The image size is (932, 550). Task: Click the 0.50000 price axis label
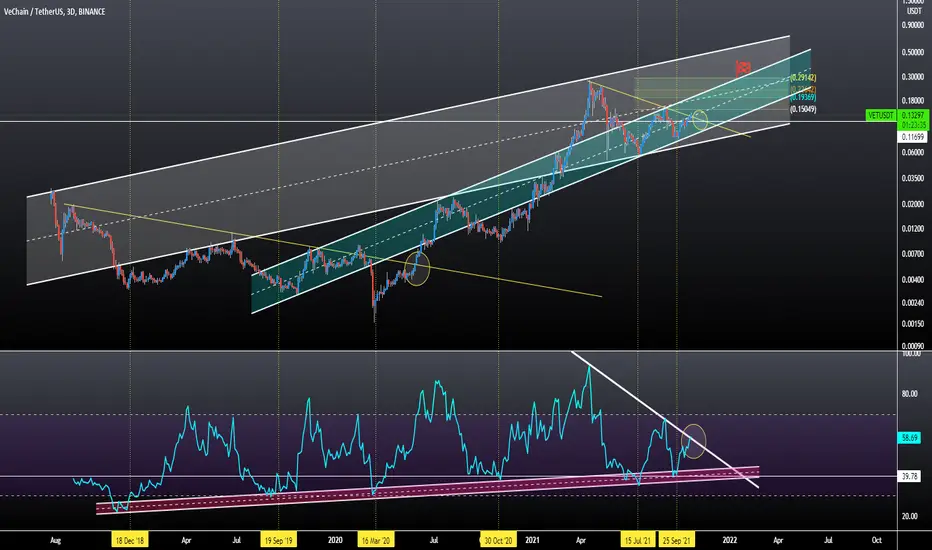[913, 52]
